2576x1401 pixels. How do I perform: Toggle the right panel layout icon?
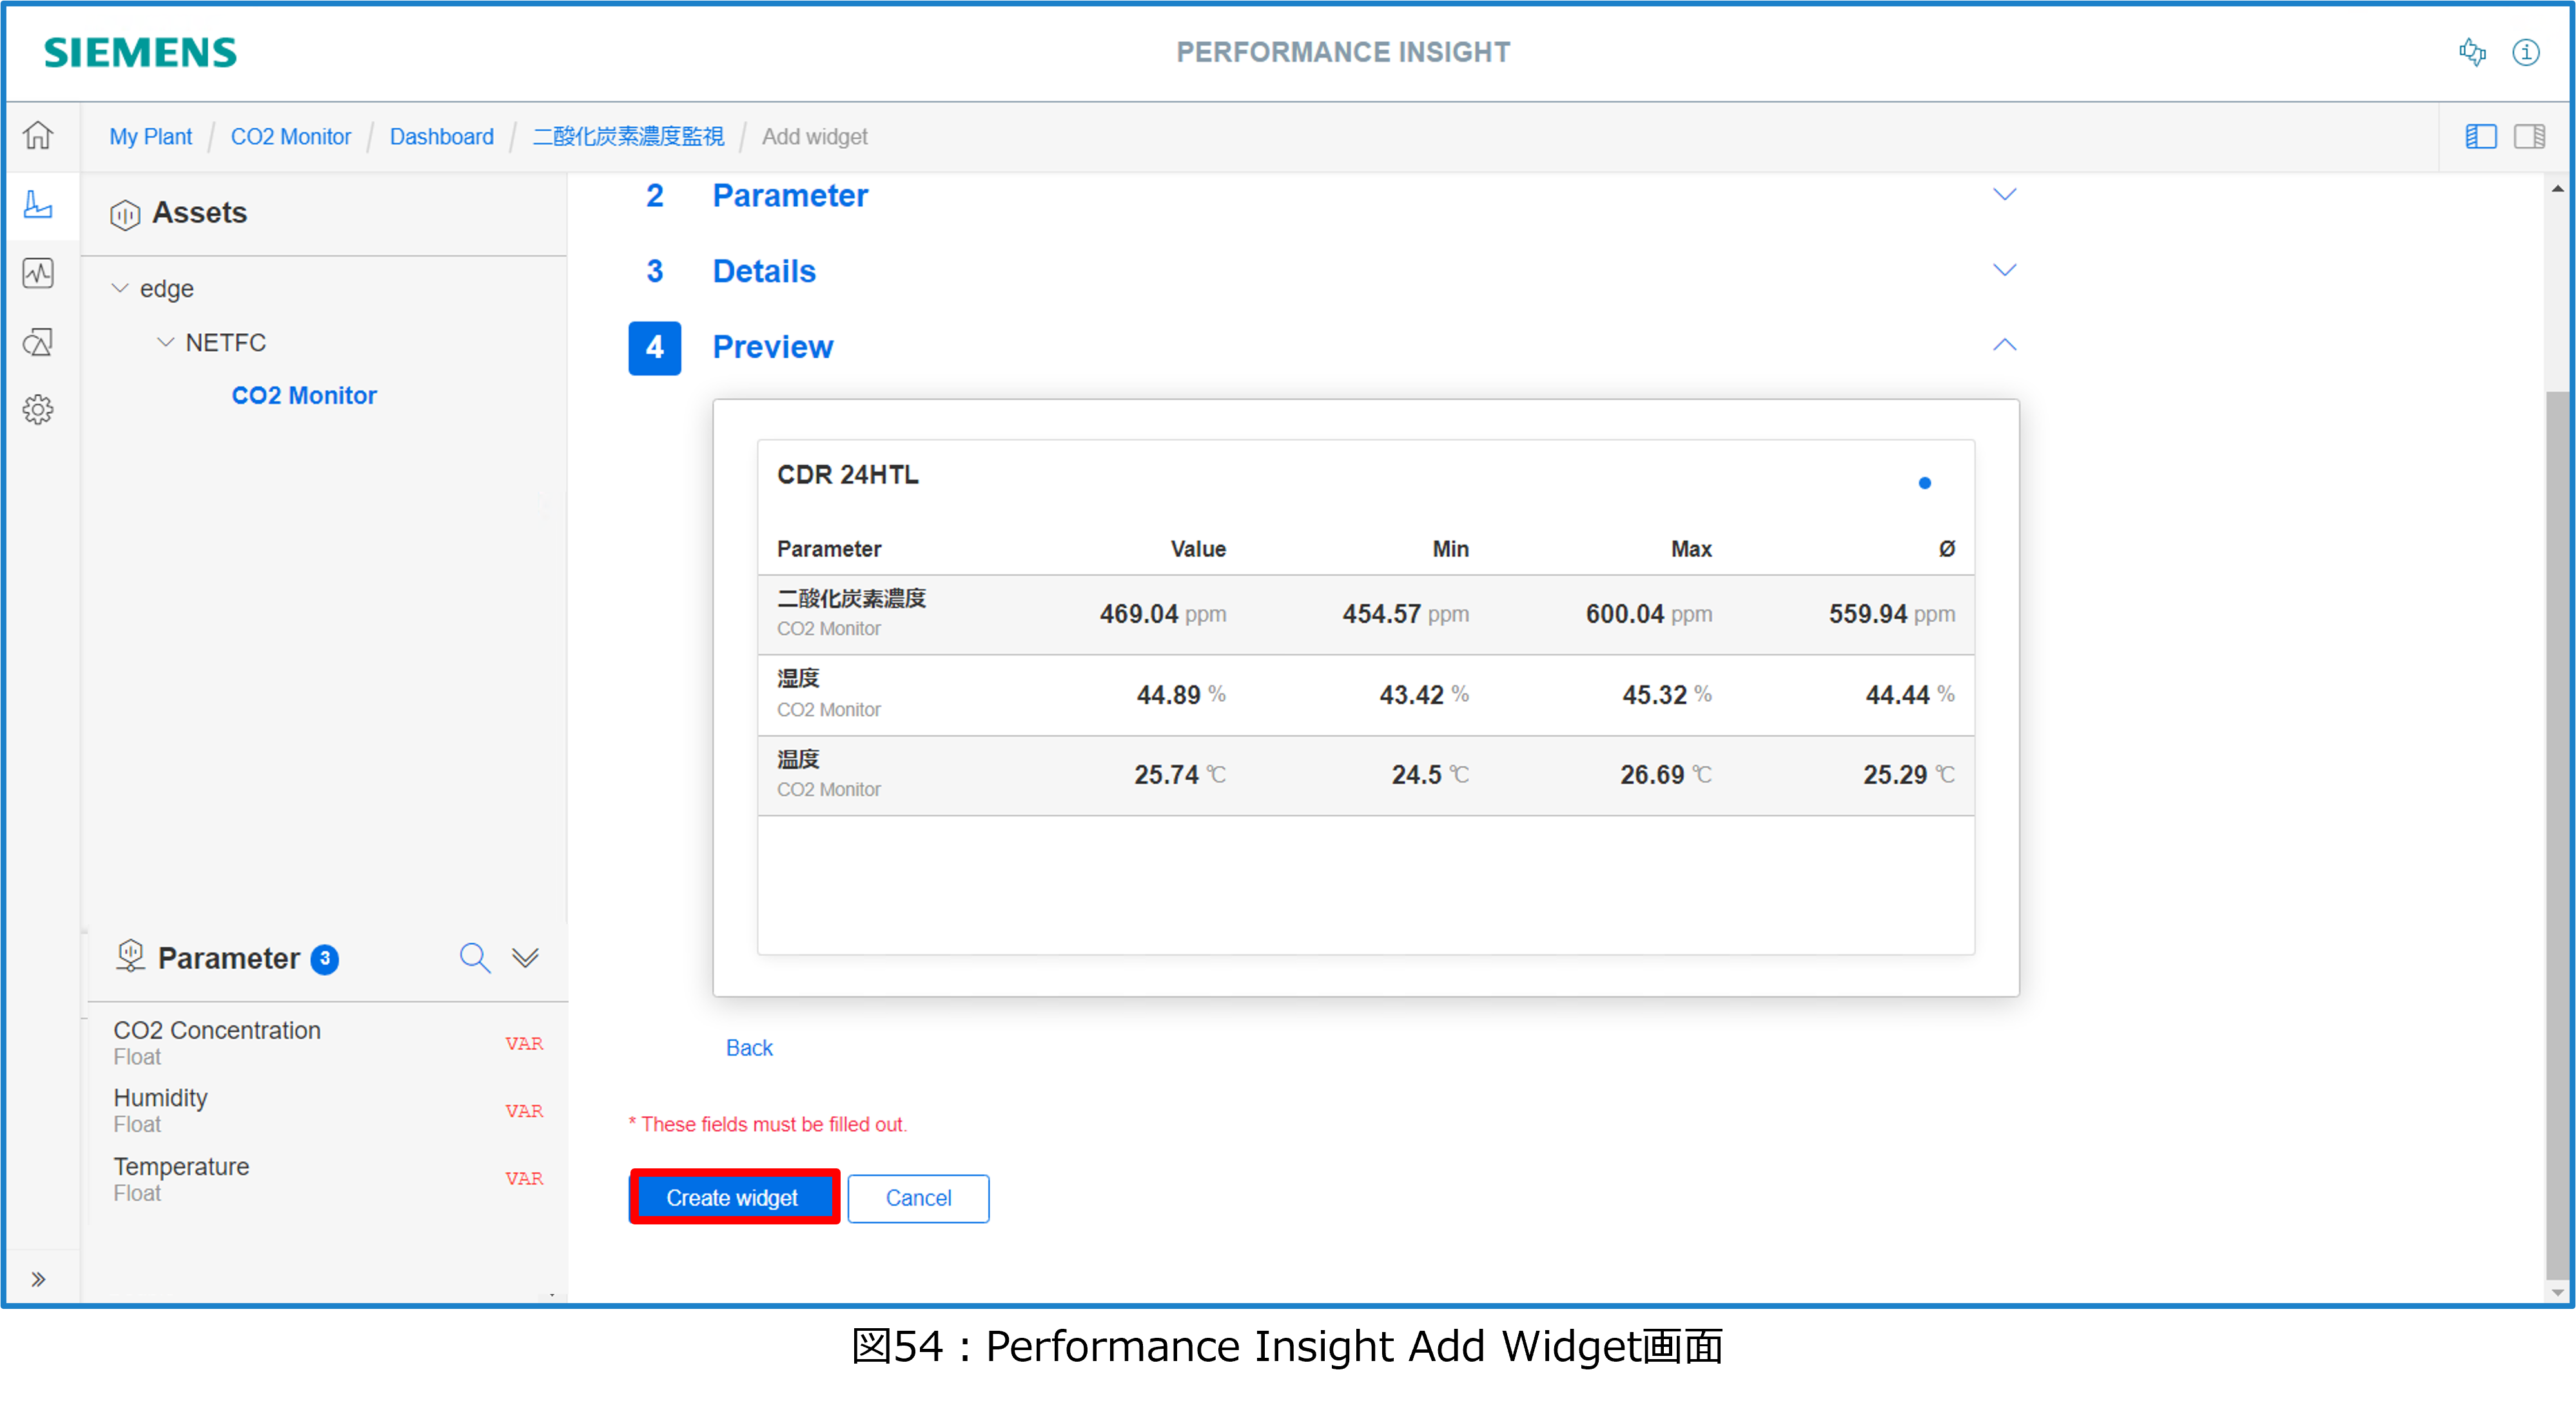pyautogui.click(x=2529, y=136)
